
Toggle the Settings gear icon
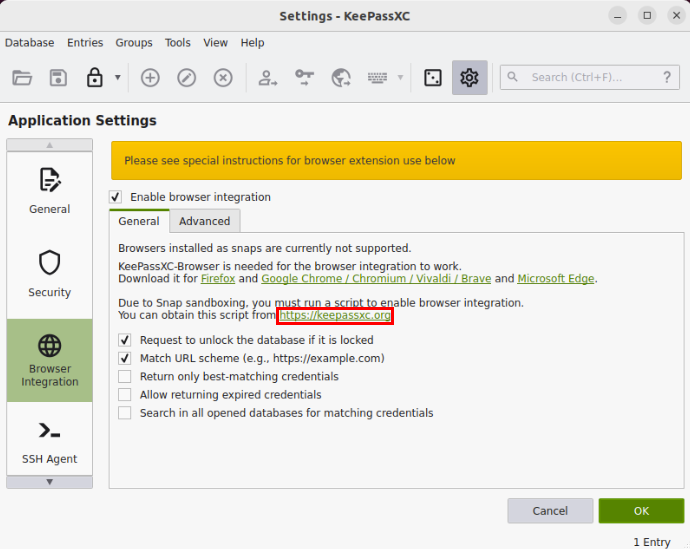[x=470, y=78]
